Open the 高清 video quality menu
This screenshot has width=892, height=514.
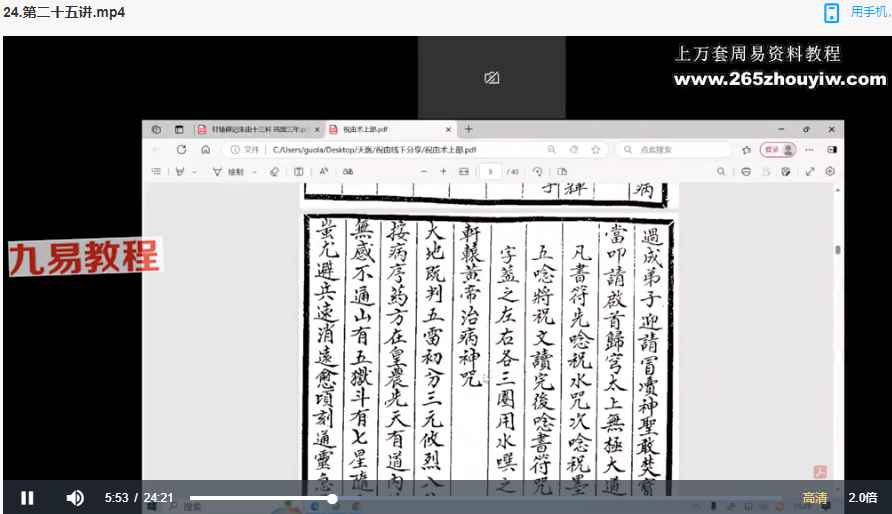[x=814, y=498]
